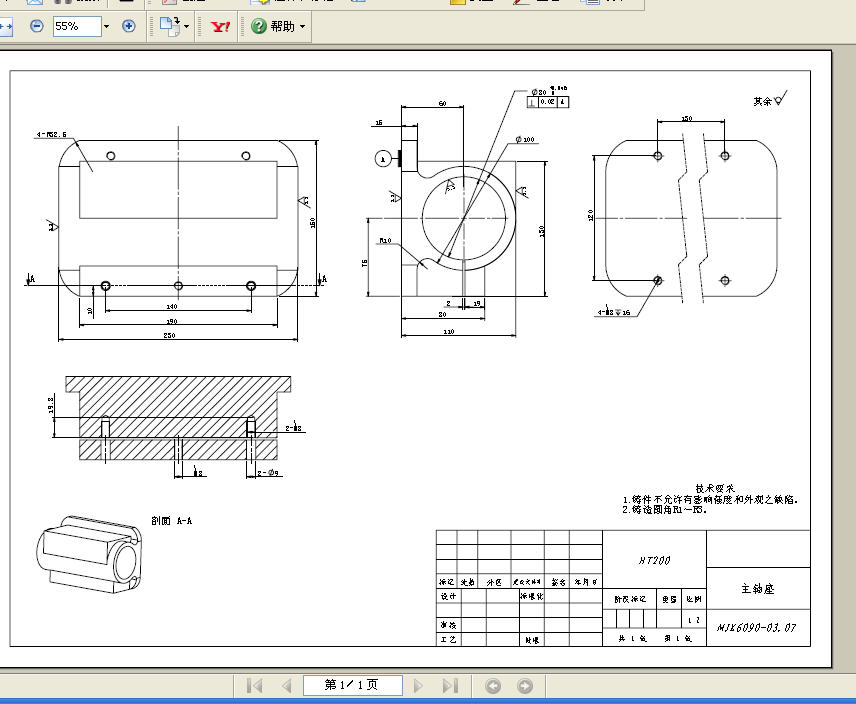Go to the next page arrow
The width and height of the screenshot is (856, 704).
[x=418, y=685]
